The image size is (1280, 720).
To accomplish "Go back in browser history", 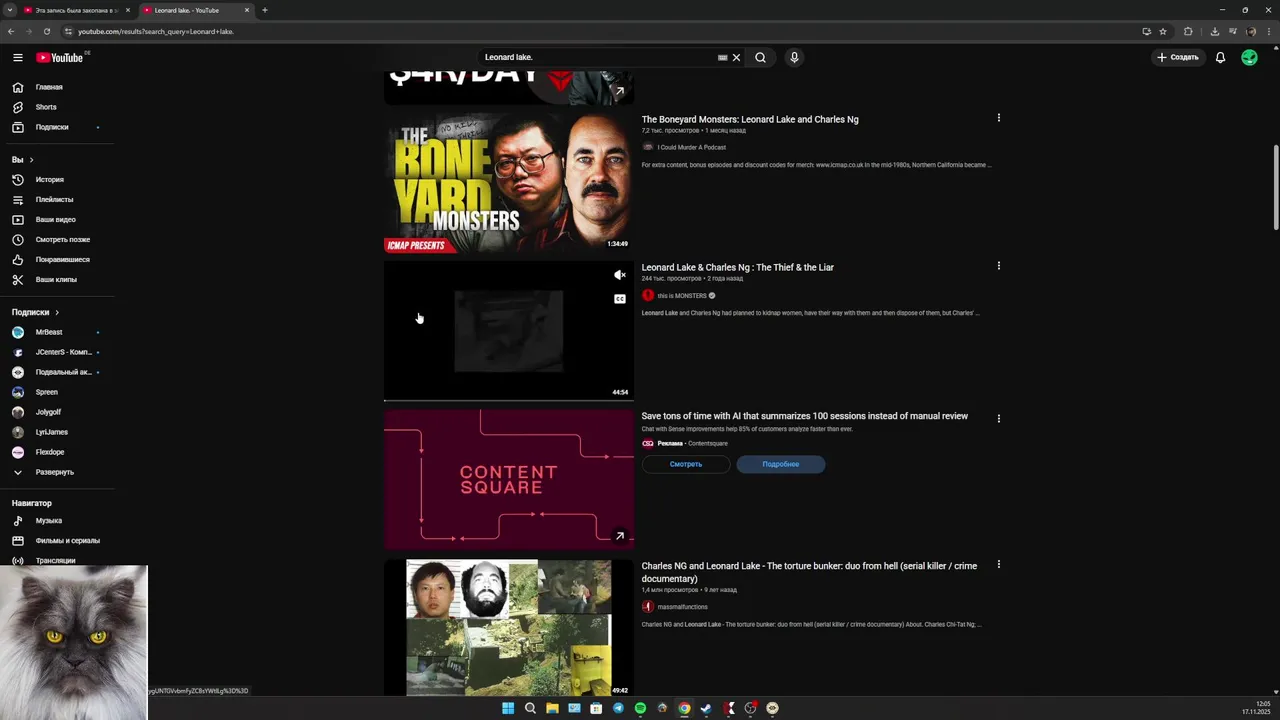I will click(x=11, y=31).
